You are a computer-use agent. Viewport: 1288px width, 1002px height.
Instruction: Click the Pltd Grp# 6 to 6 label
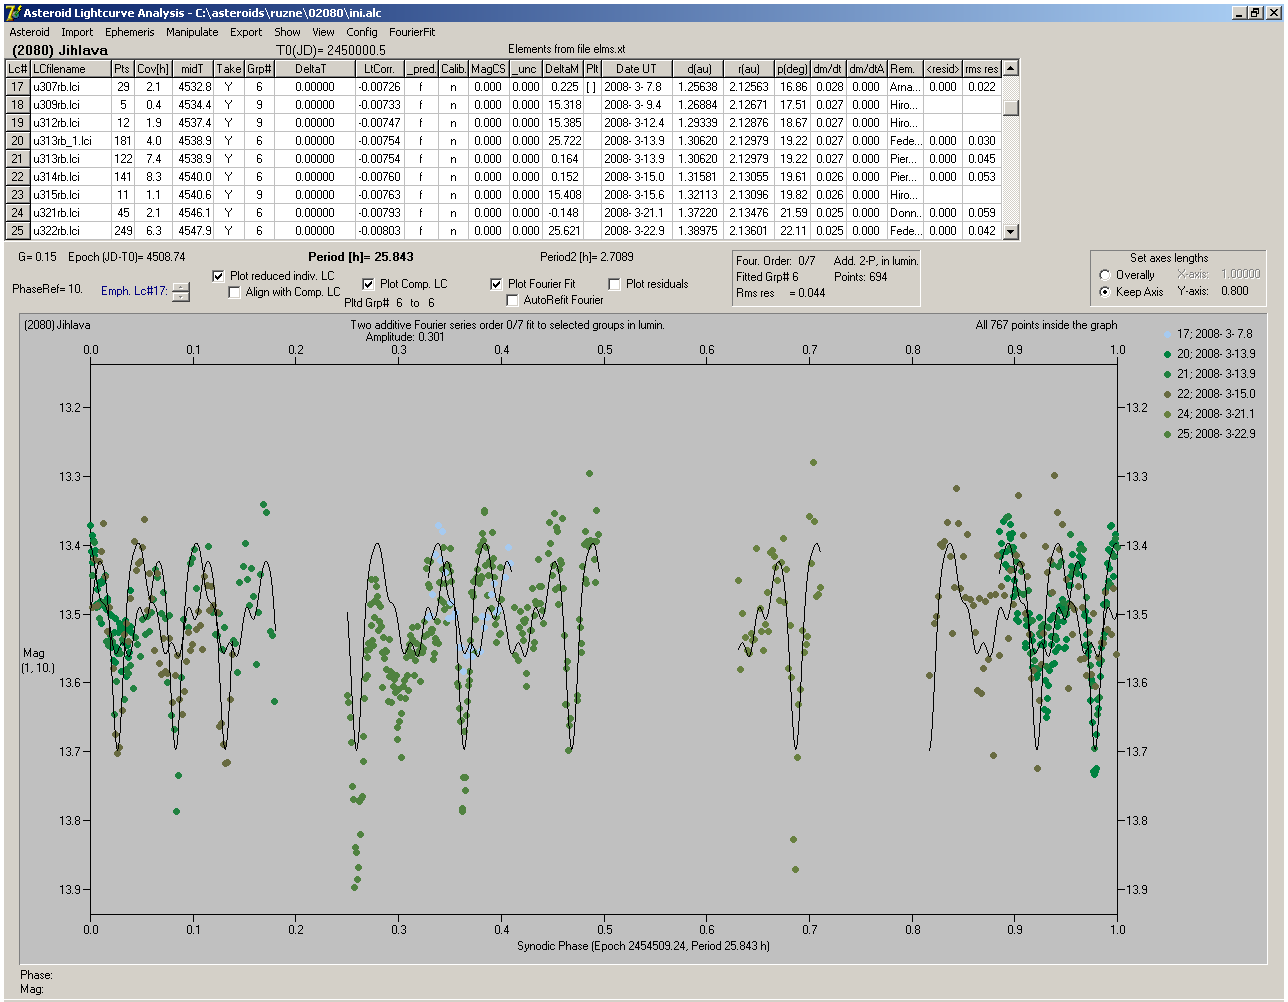(389, 302)
